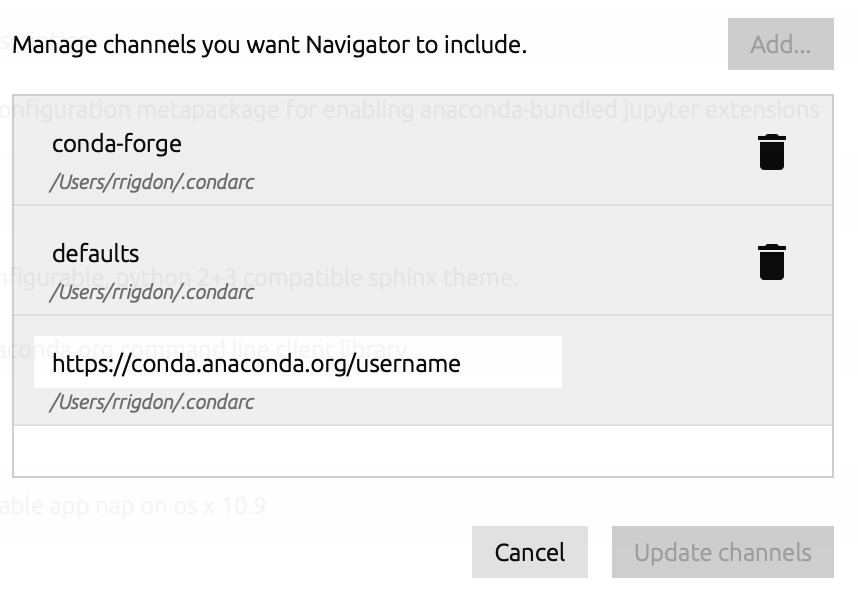Confirm with the Update channels button
The image size is (858, 598).
tap(722, 552)
